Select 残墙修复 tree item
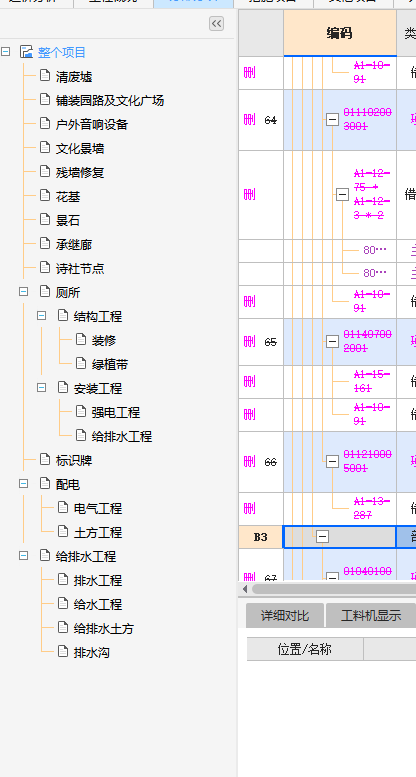Viewport: 416px width, 777px height. tap(80, 172)
